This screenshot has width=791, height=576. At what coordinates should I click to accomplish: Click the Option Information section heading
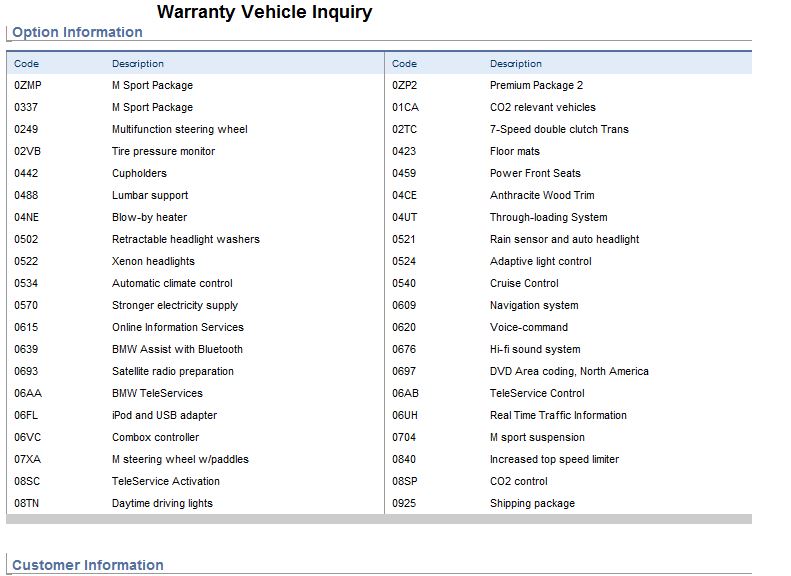tap(77, 32)
